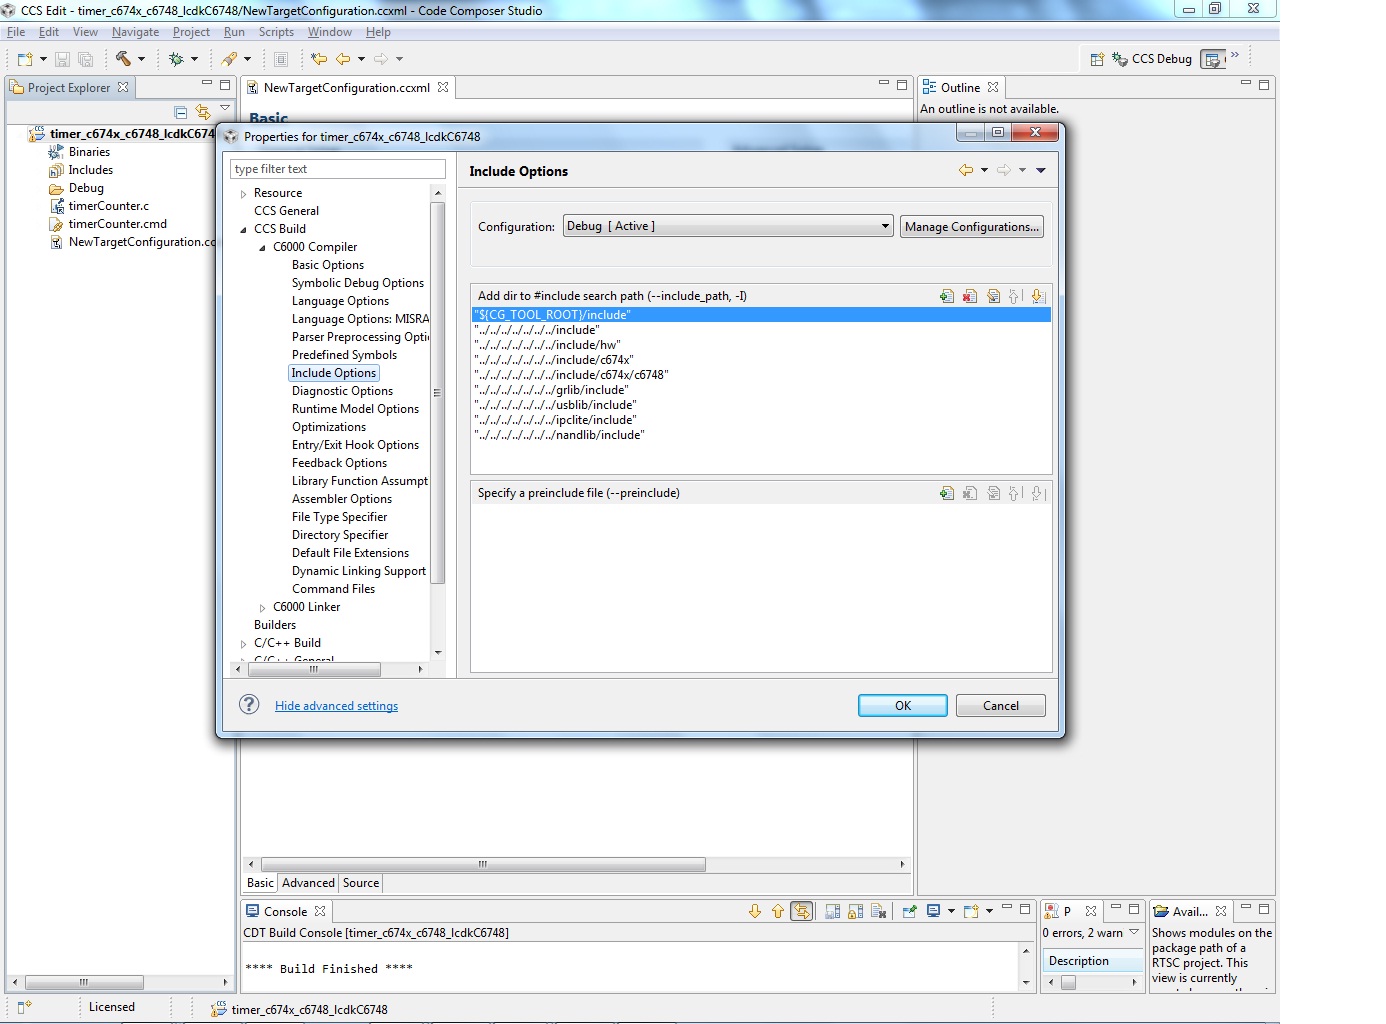Screen dimensions: 1386x1024
Task: Click the Build hammer icon in toolbar
Action: coord(123,59)
